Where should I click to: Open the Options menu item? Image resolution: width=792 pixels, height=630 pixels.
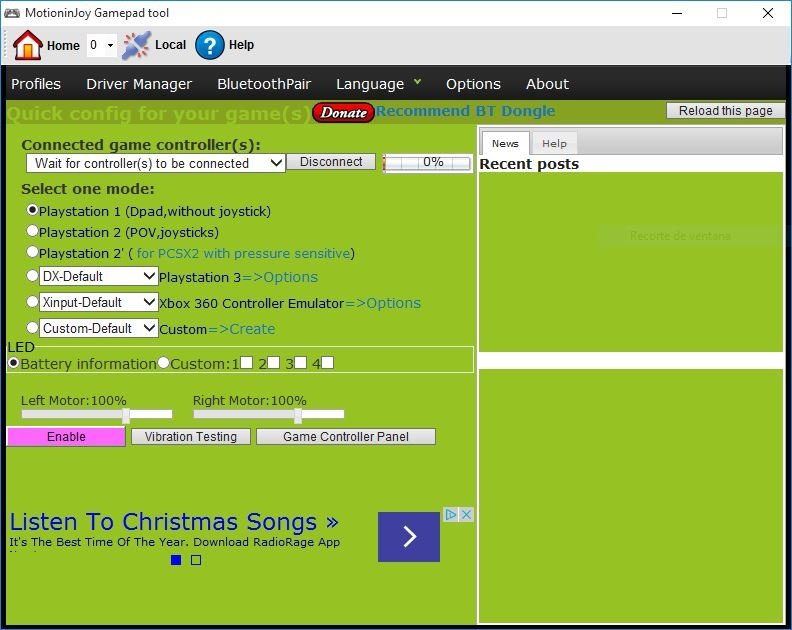coord(473,84)
